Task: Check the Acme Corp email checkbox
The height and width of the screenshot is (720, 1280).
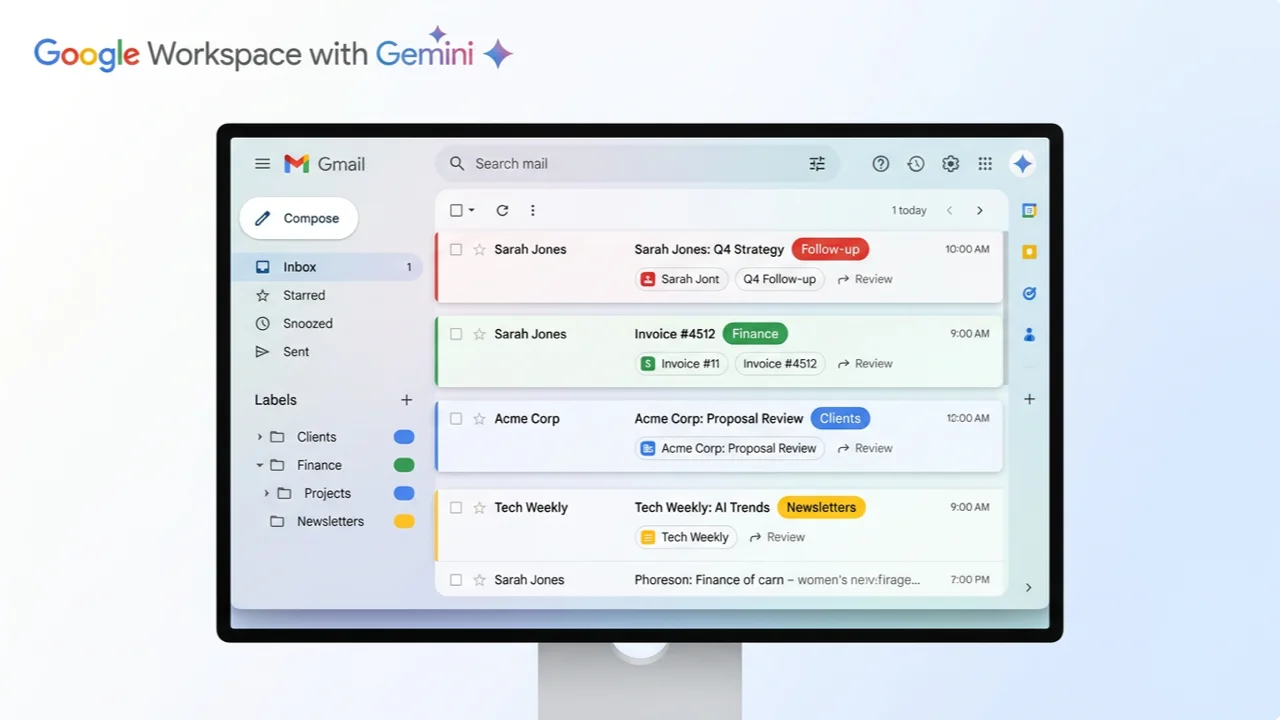Action: (x=456, y=419)
